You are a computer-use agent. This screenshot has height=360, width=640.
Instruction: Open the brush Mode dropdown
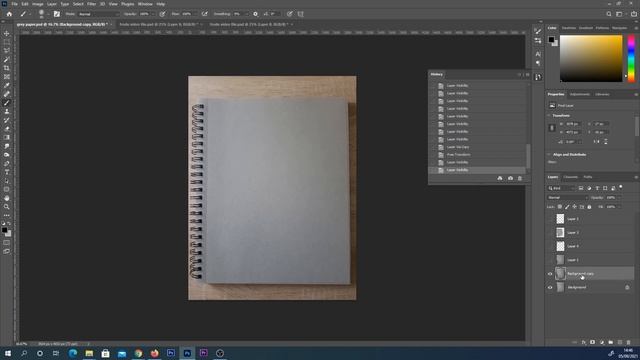point(98,14)
